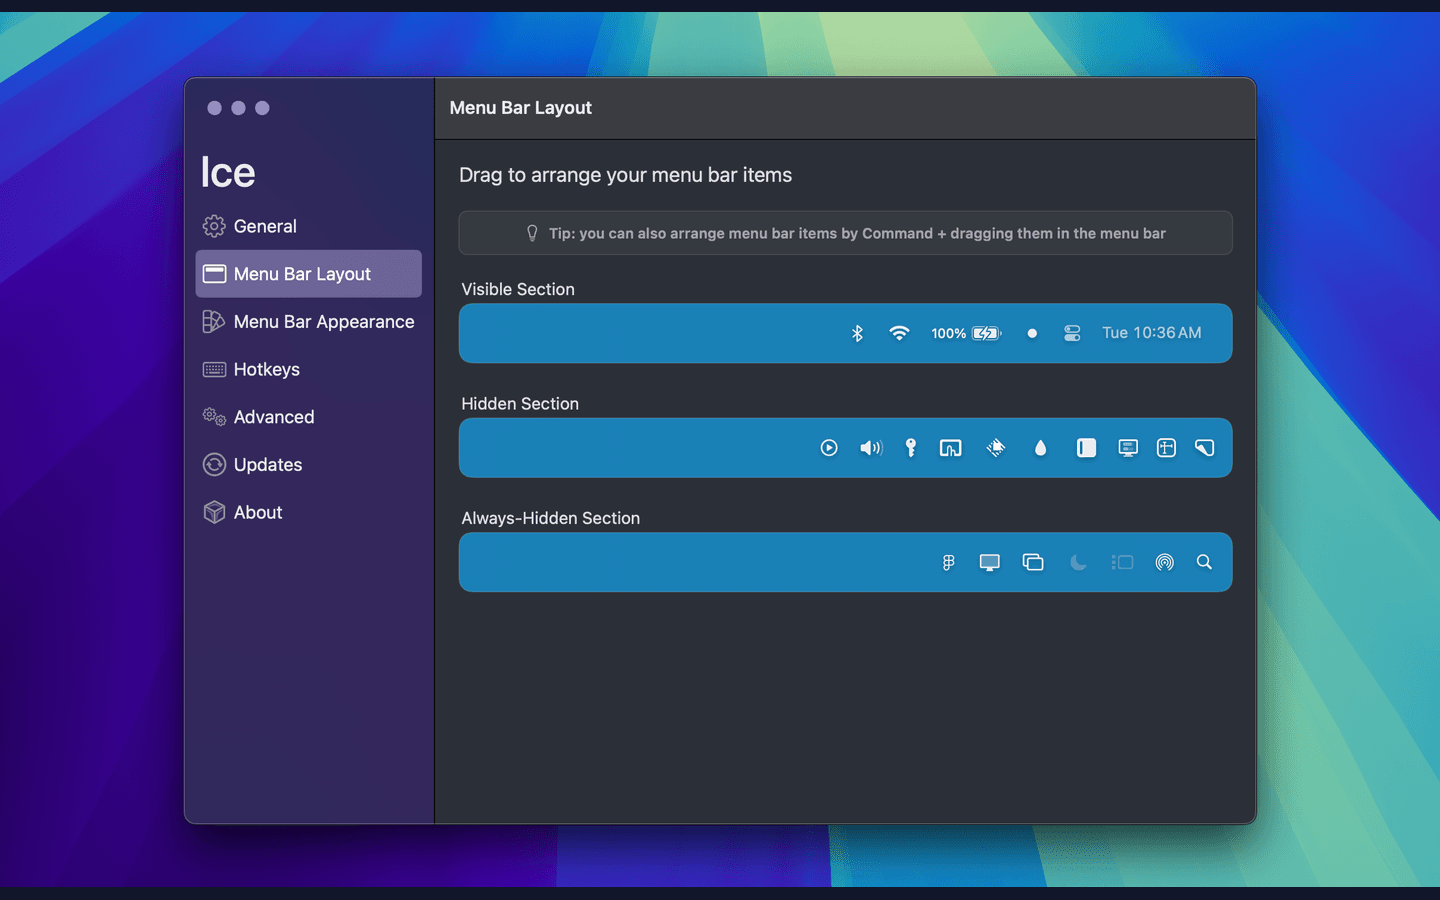Image resolution: width=1440 pixels, height=900 pixels.
Task: Click the sound volume speaker icon
Action: point(871,448)
